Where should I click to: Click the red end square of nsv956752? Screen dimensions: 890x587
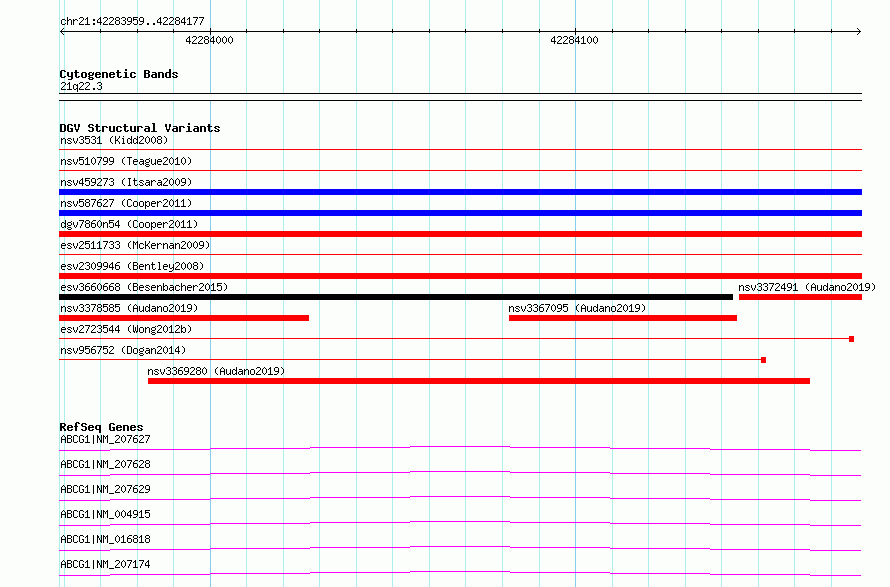(763, 360)
